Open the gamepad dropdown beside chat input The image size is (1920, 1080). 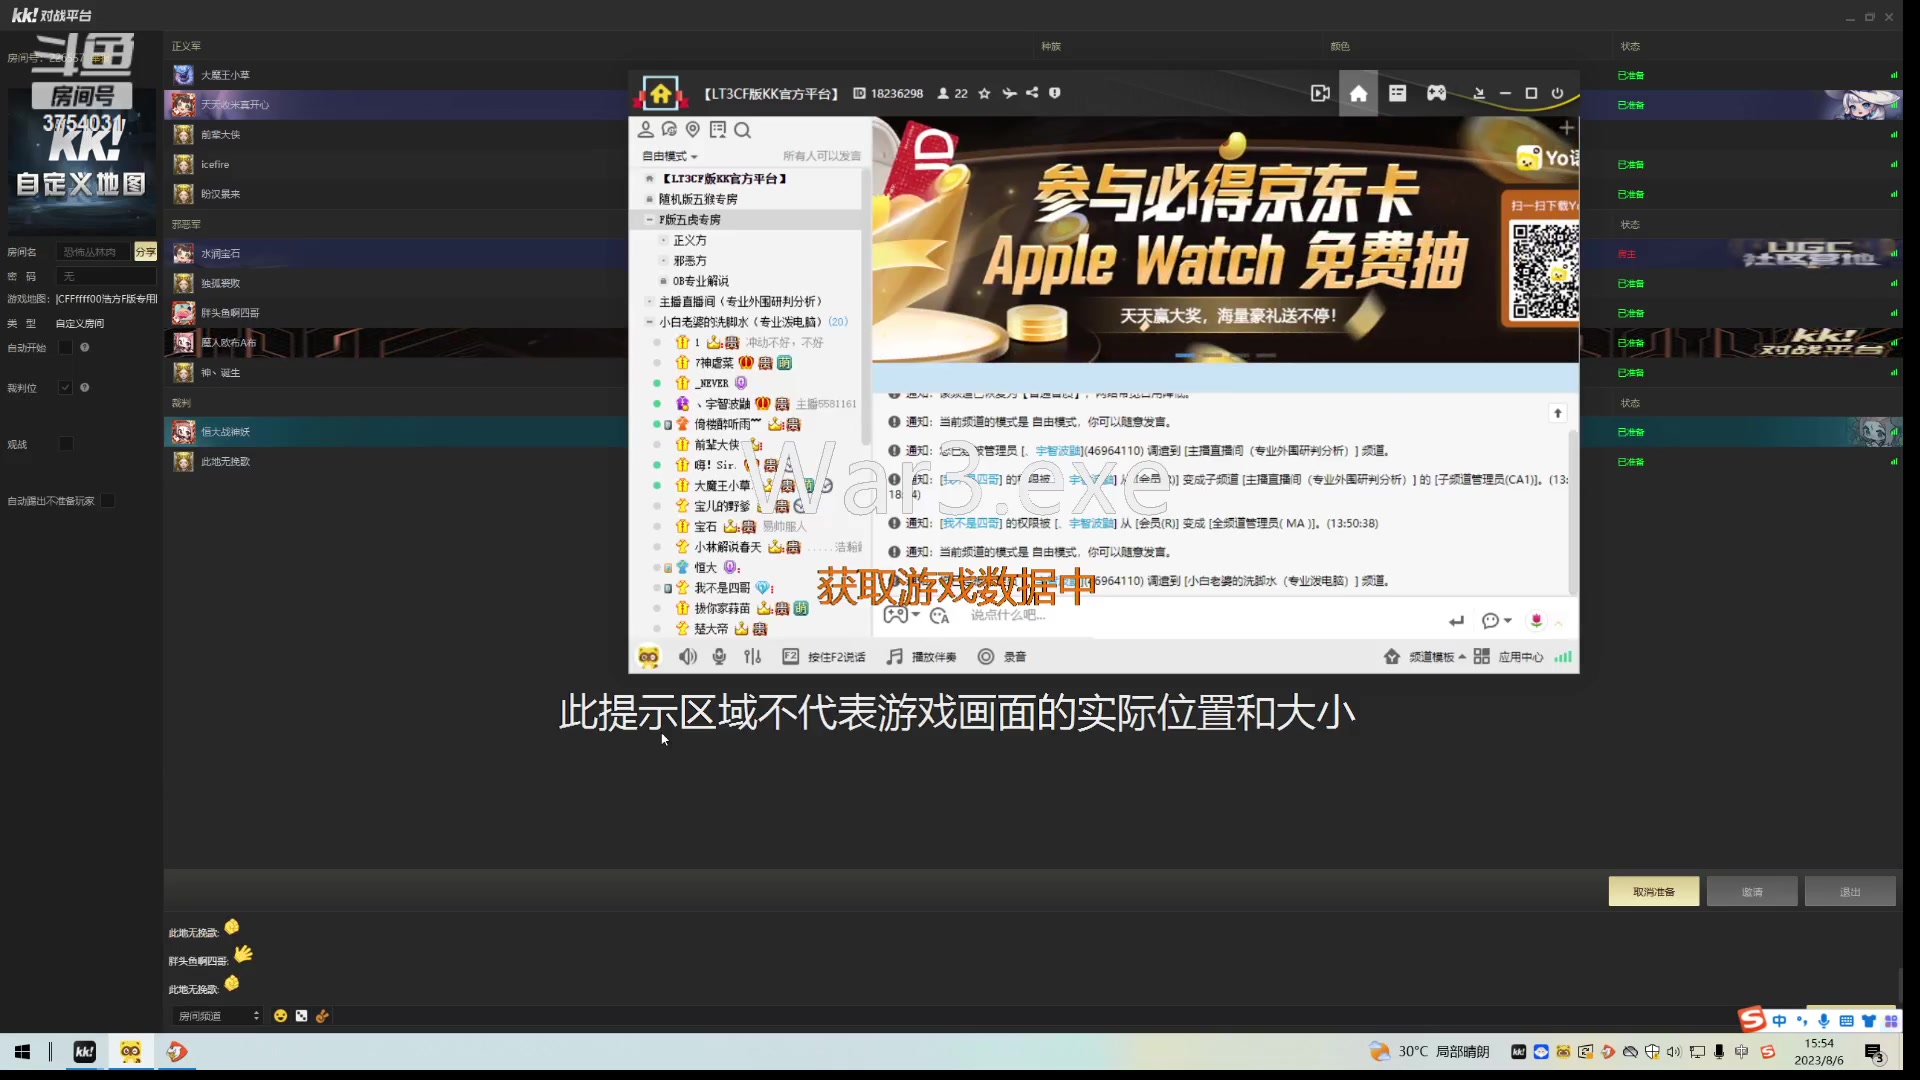(x=902, y=615)
